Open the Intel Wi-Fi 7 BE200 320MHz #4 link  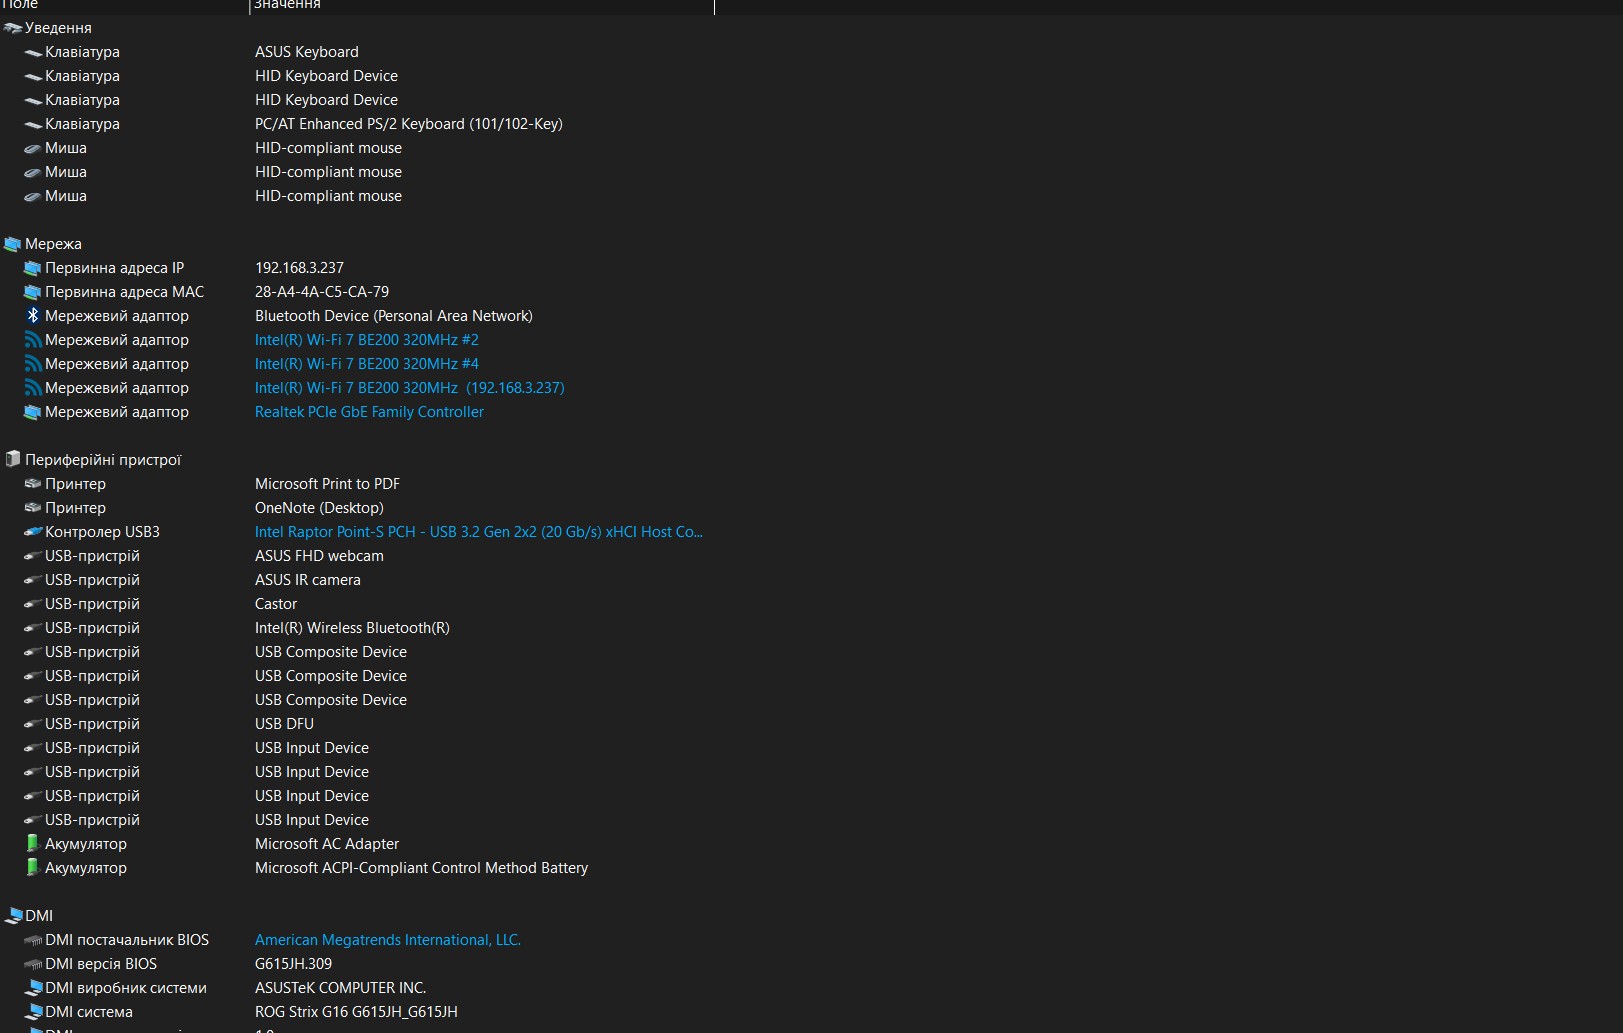pyautogui.click(x=366, y=364)
